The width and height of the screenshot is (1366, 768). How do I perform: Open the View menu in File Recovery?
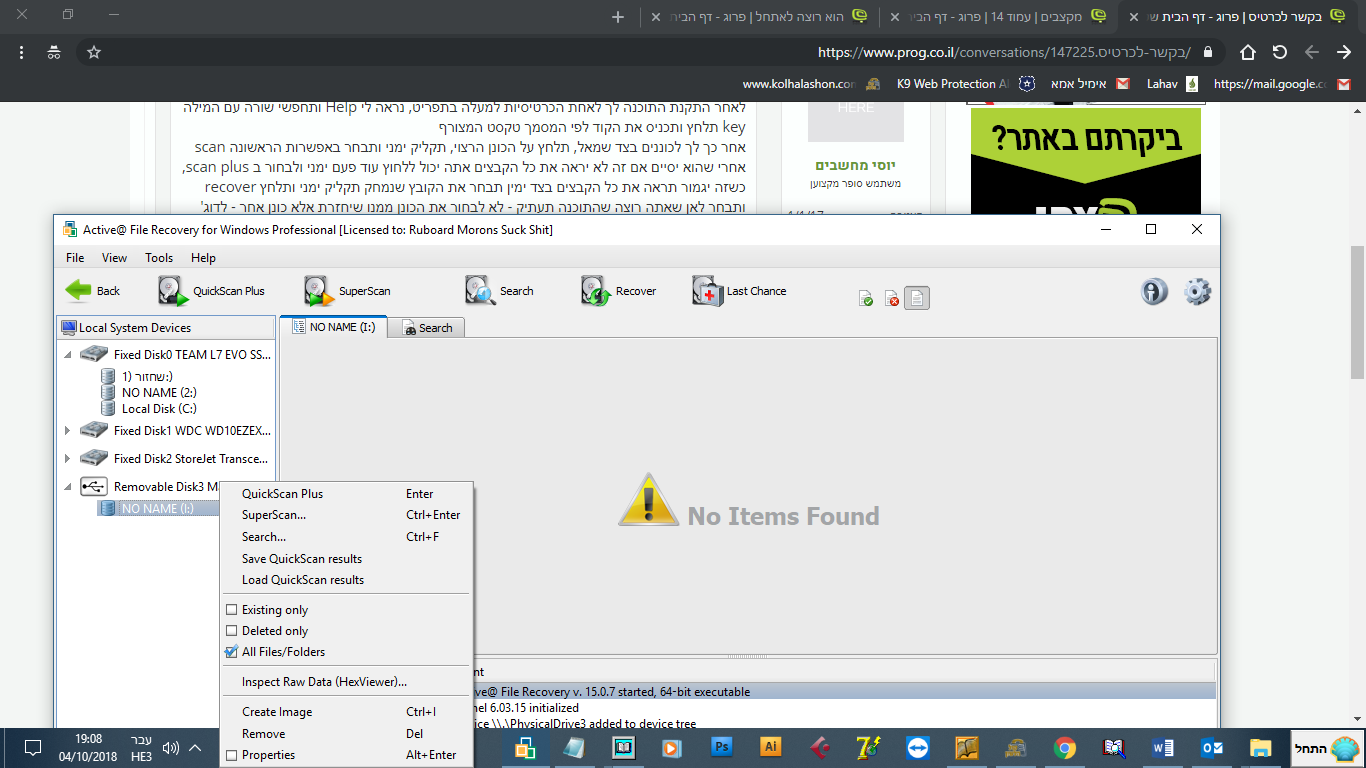[x=115, y=258]
